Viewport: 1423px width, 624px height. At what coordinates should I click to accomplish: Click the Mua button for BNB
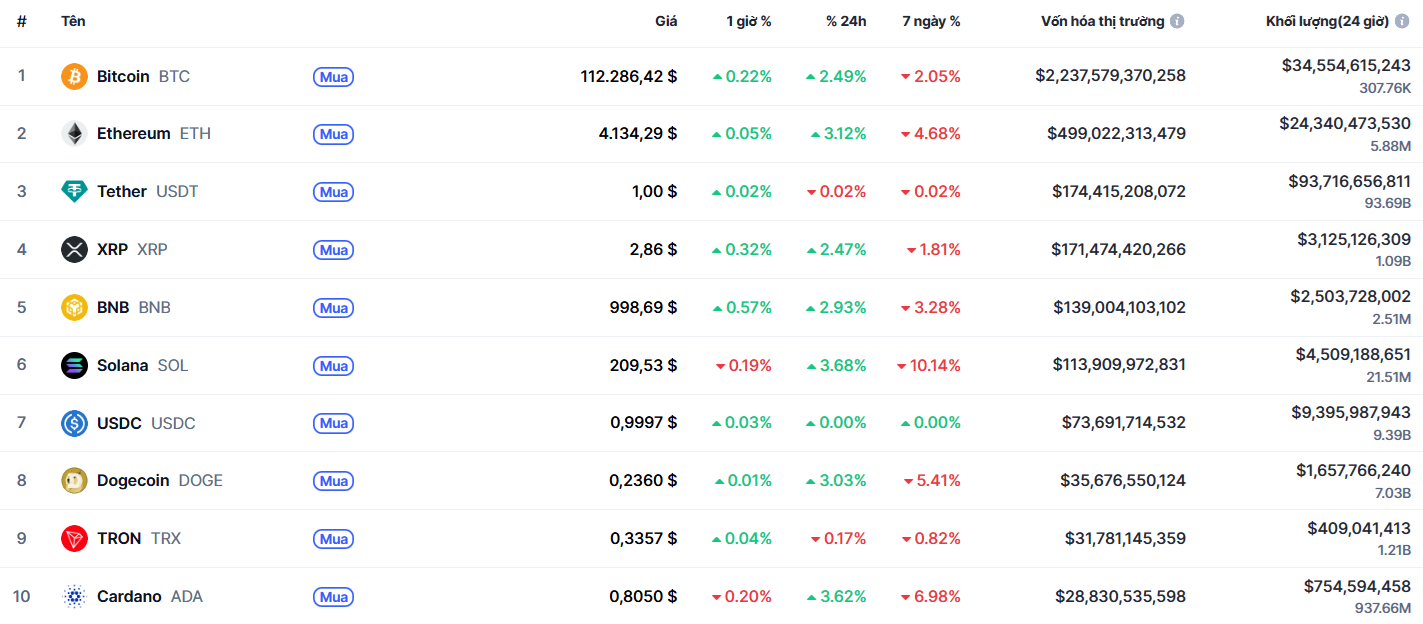333,308
